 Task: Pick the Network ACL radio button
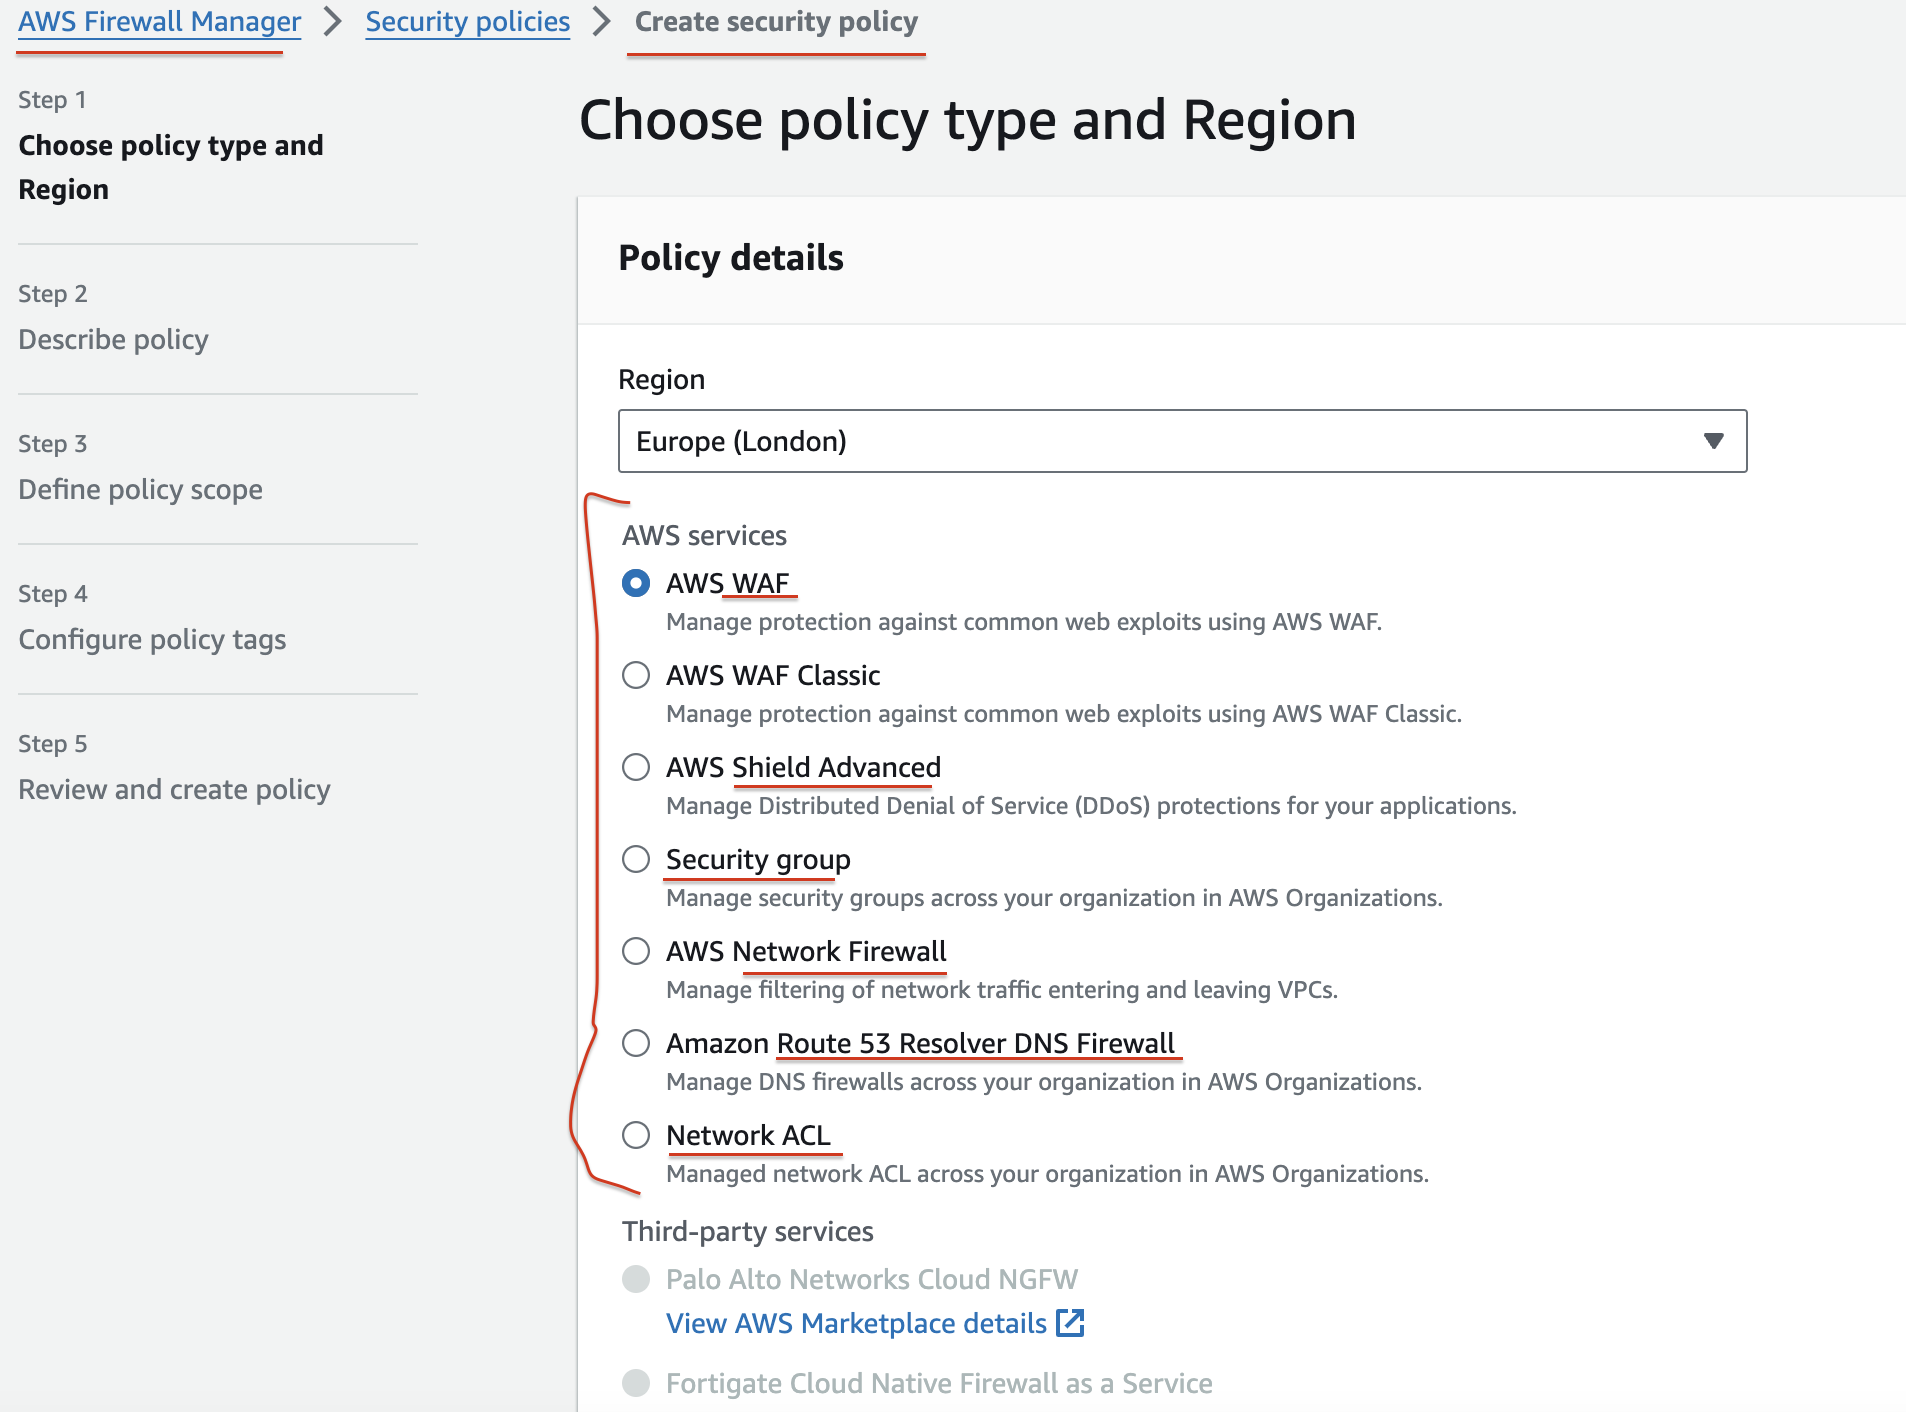pos(636,1135)
